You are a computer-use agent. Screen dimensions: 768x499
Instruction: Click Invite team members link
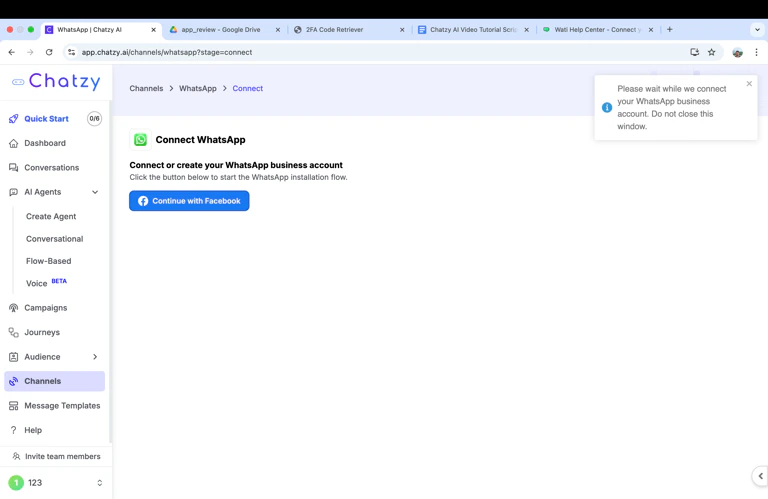tap(63, 456)
